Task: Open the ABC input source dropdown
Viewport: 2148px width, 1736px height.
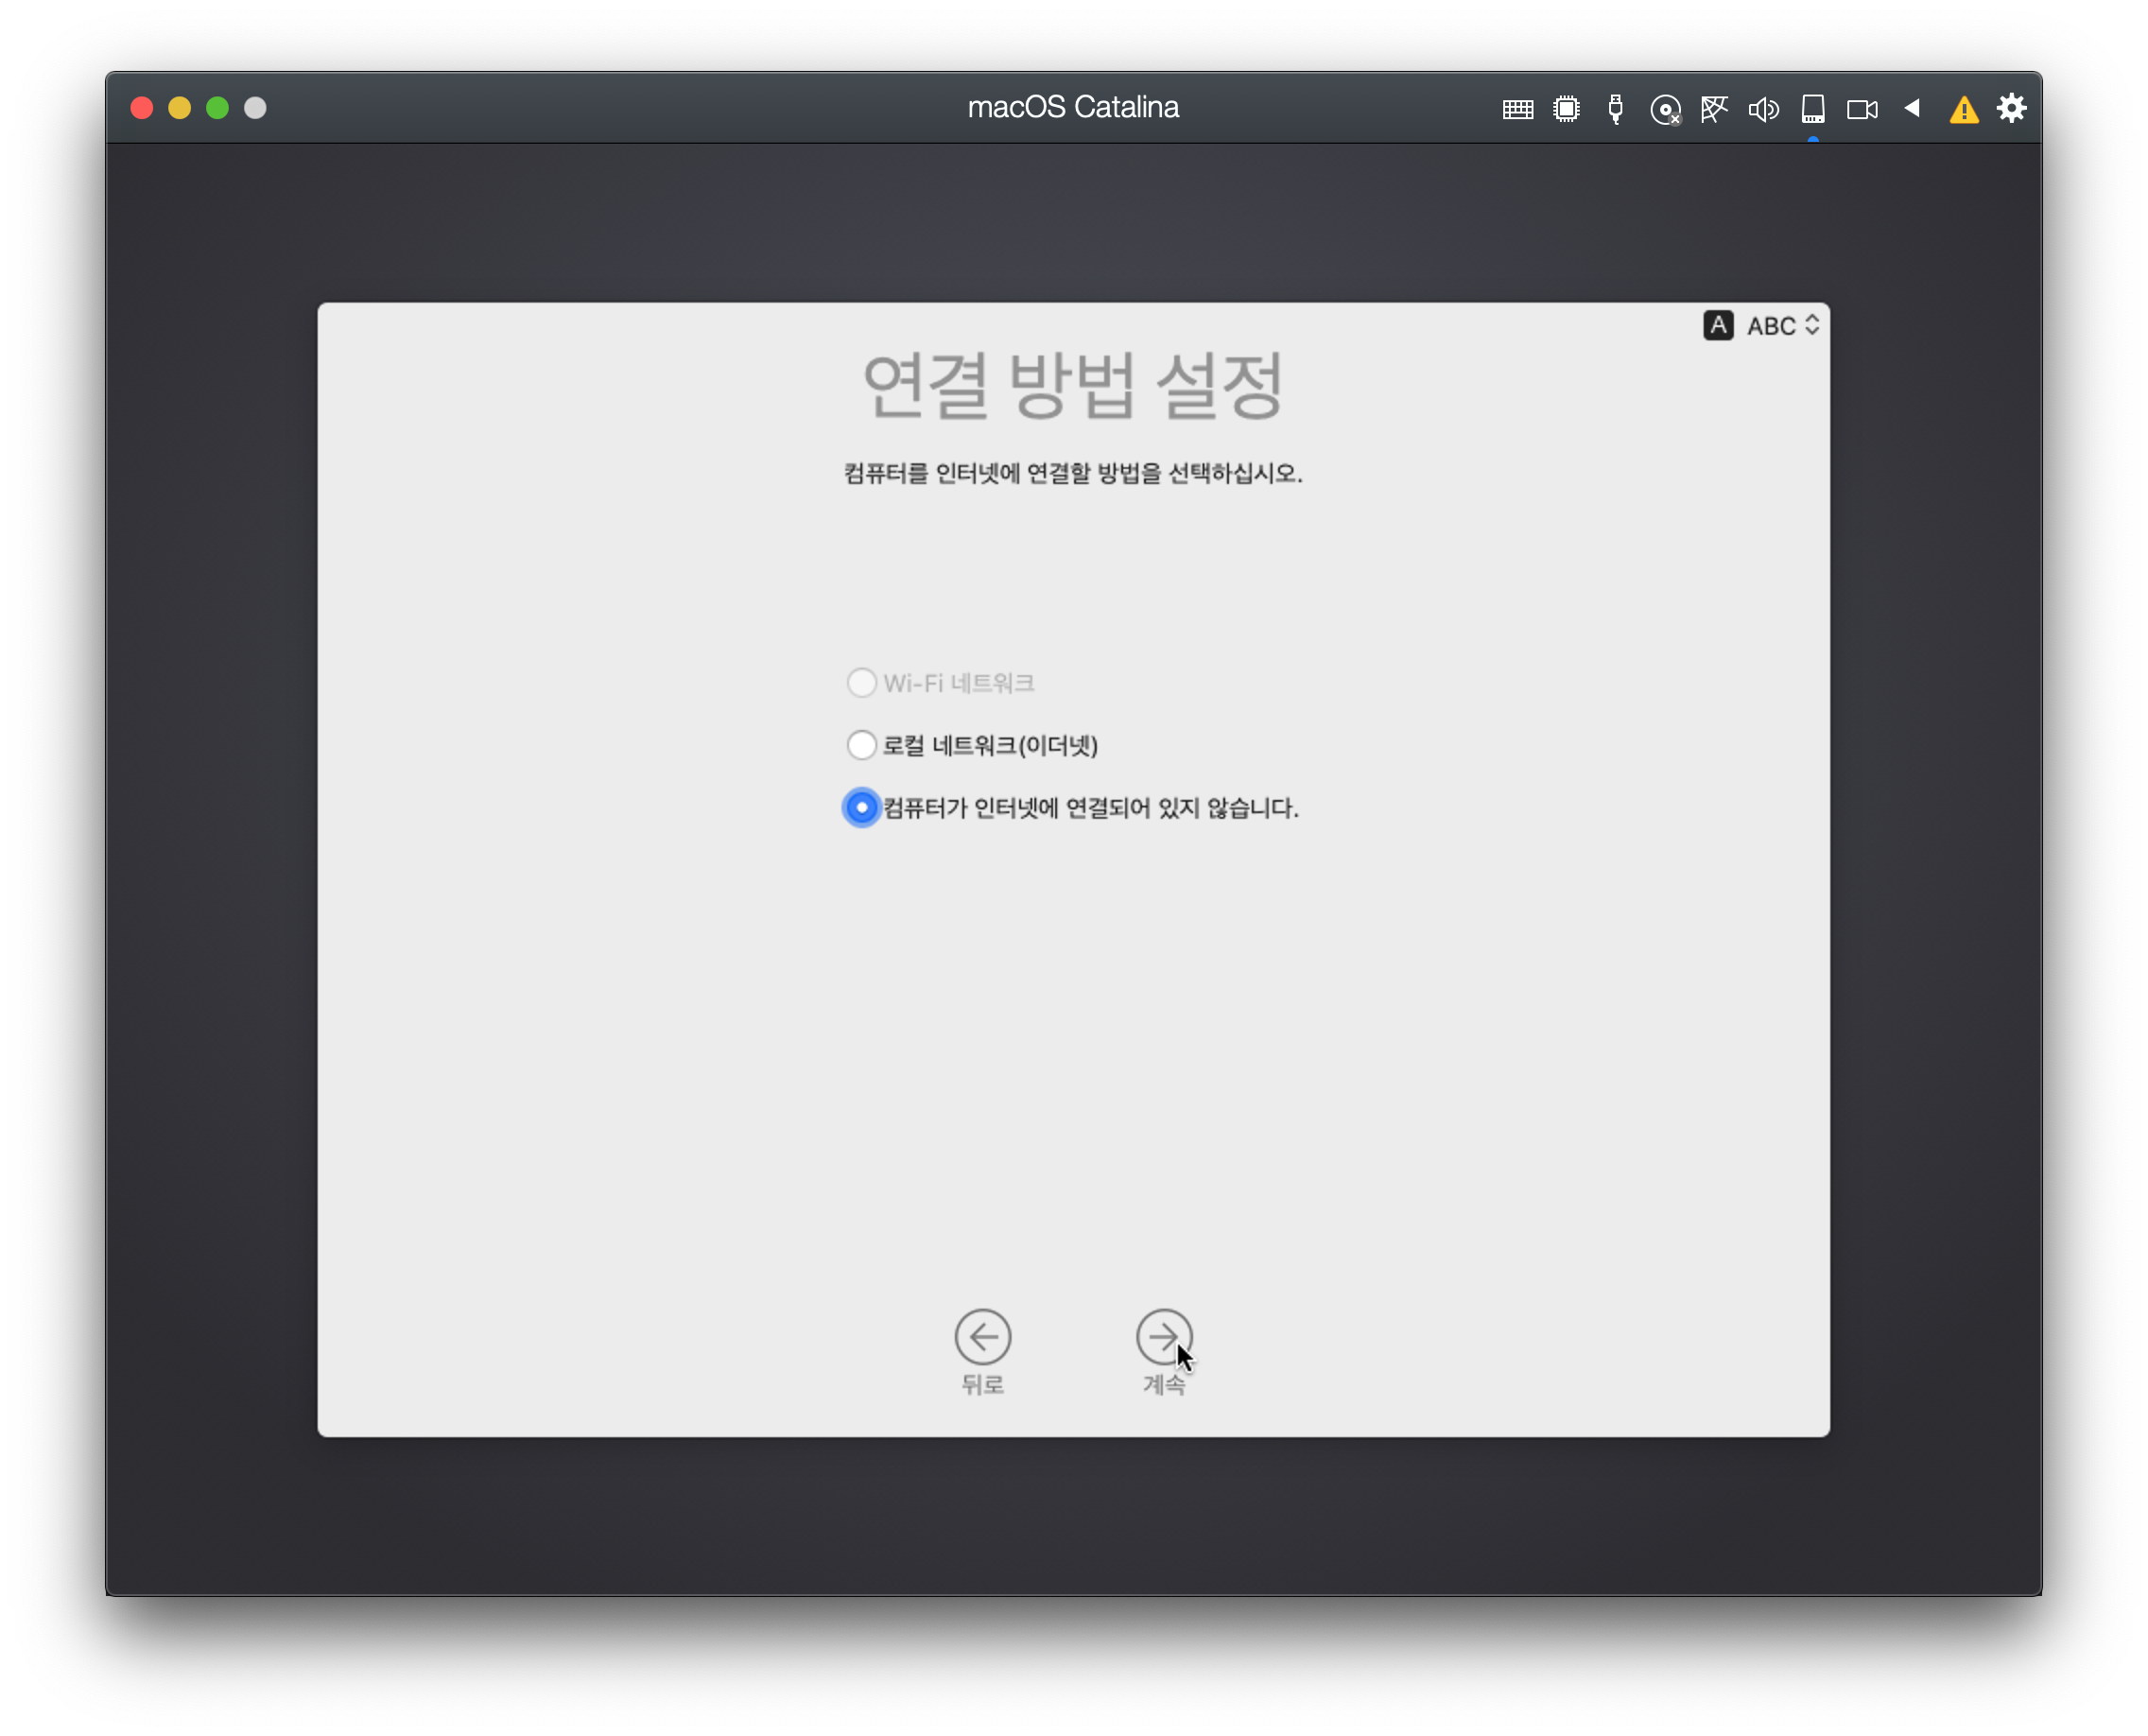Action: pos(1770,326)
